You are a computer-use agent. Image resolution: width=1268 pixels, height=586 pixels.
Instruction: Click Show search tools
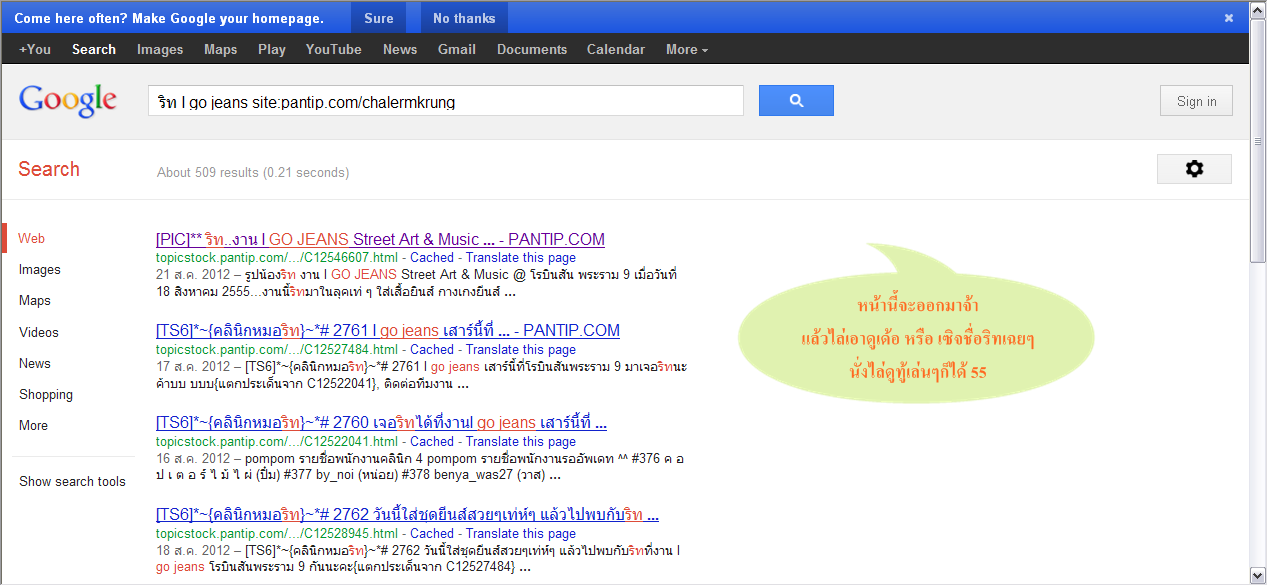pyautogui.click(x=72, y=481)
